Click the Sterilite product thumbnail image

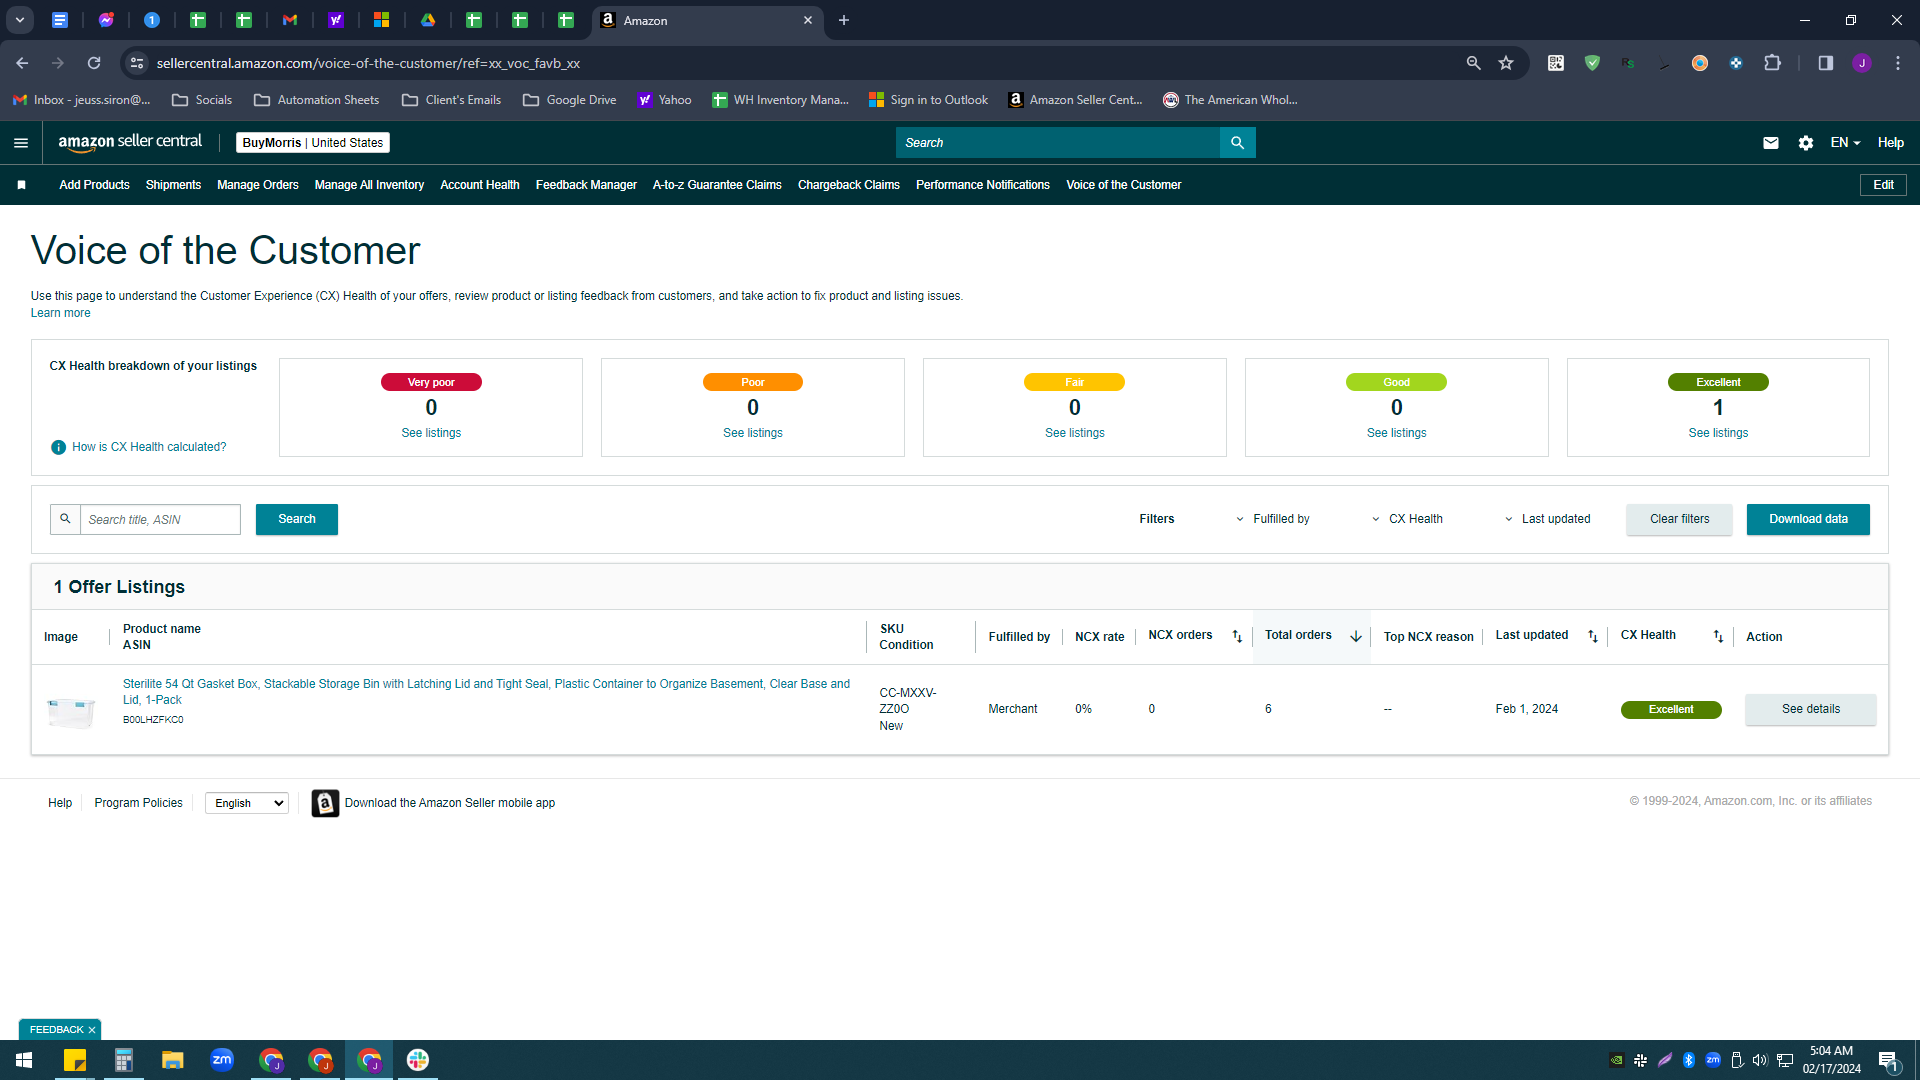71,712
